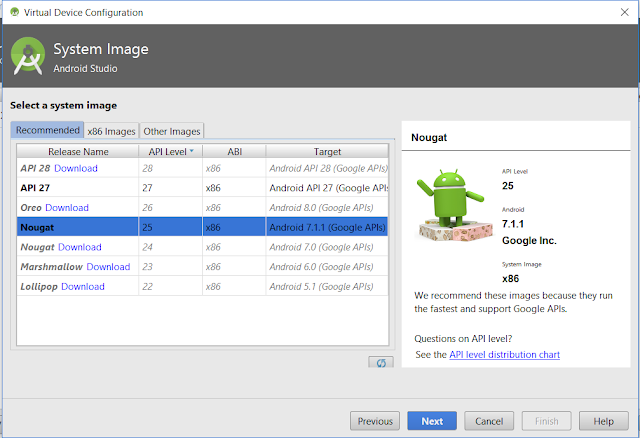640x438 pixels.
Task: Click the Android API 28 (Google APIs) cell
Action: (x=327, y=168)
